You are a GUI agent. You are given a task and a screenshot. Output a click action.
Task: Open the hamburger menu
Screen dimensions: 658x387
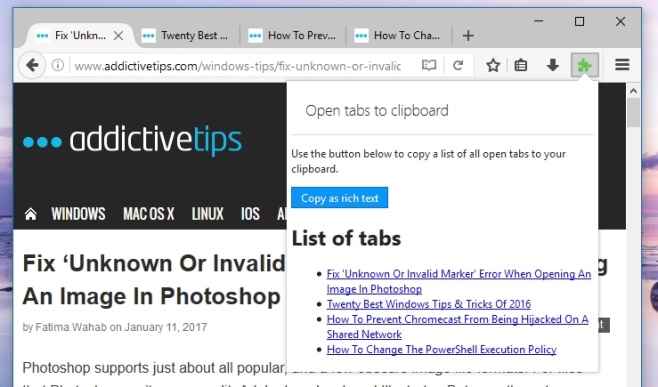click(622, 65)
